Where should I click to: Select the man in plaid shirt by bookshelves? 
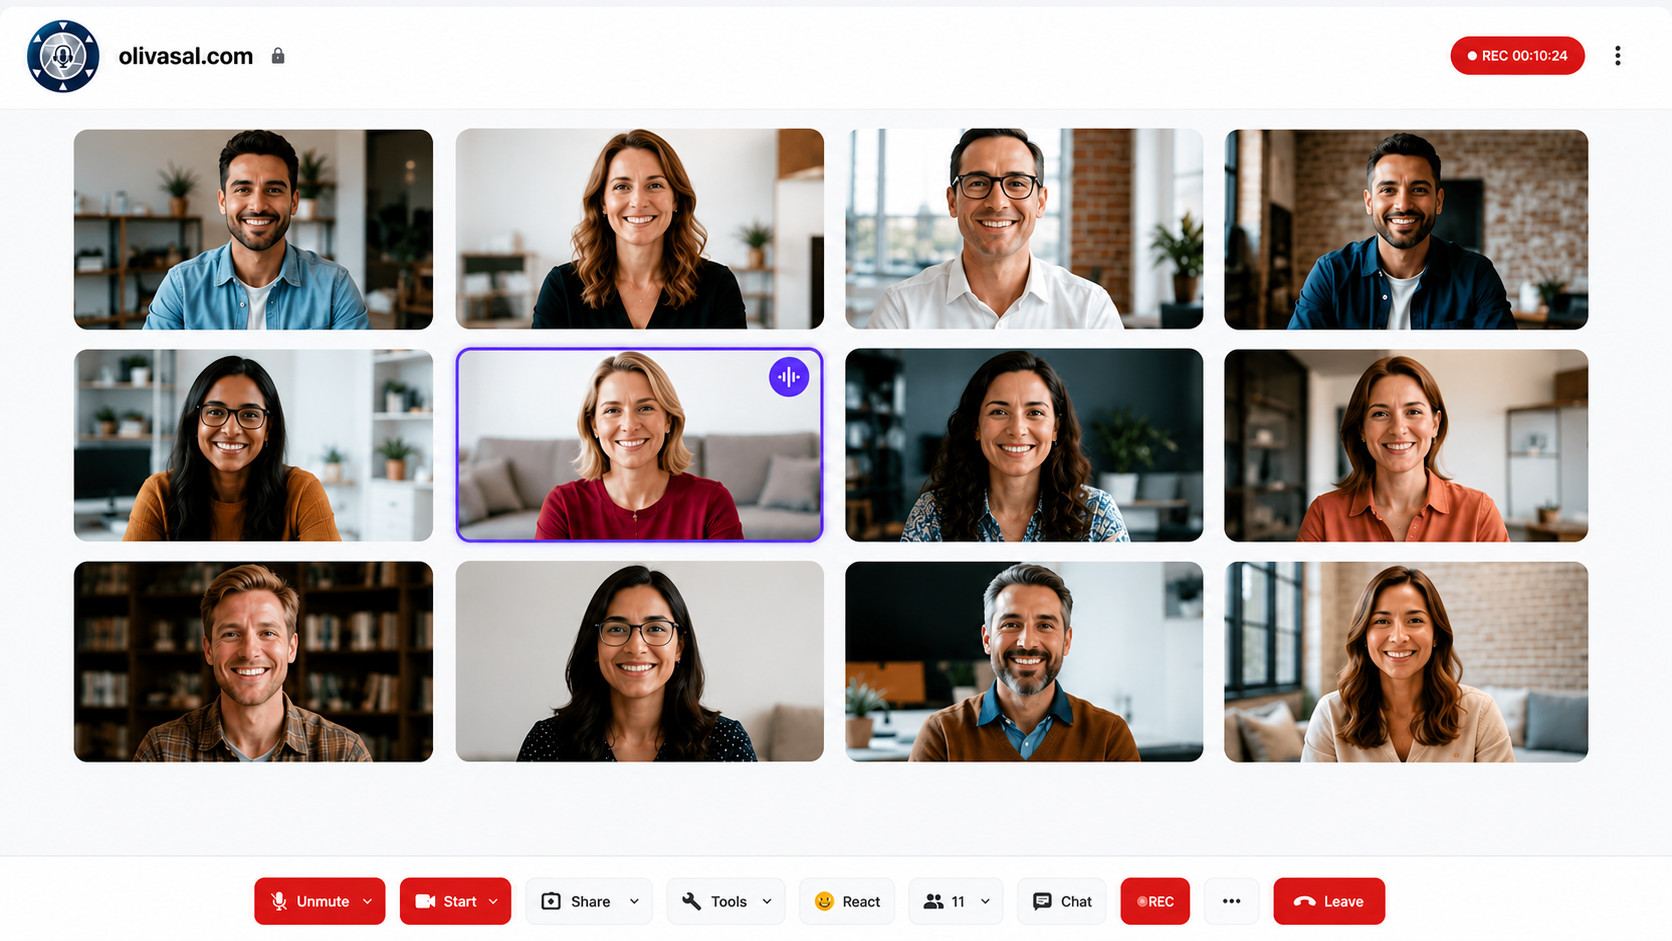[253, 661]
